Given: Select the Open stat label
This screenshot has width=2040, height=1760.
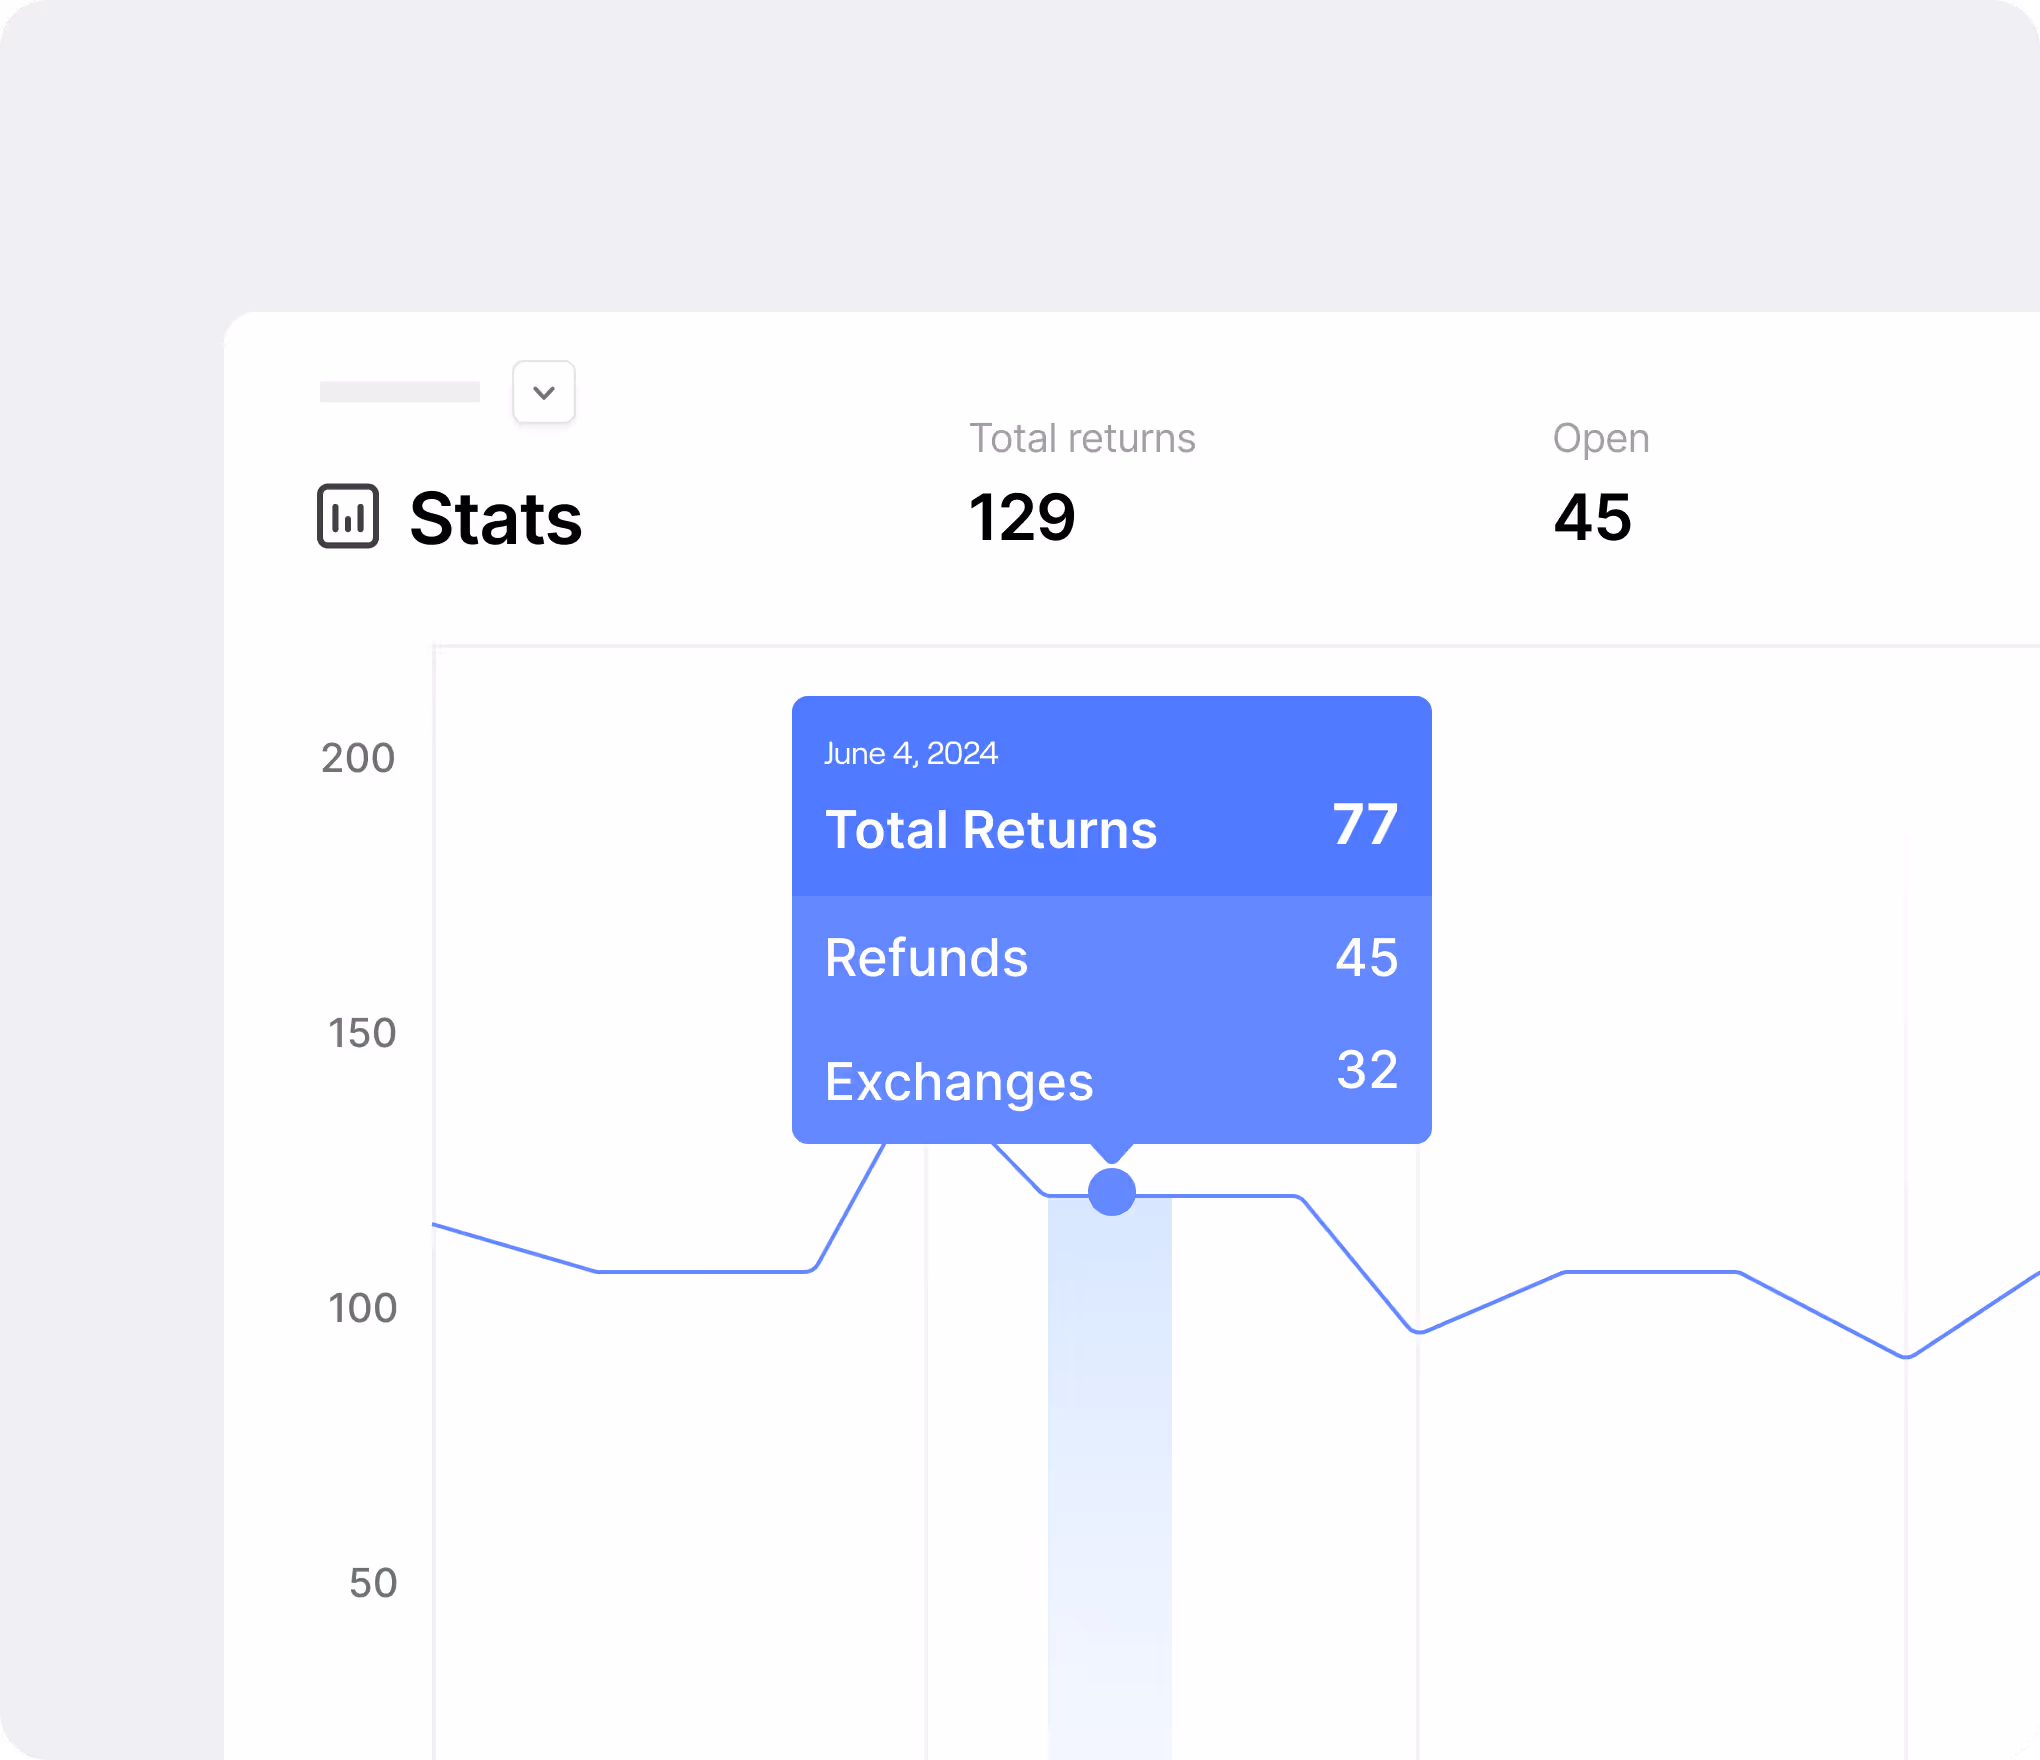Looking at the screenshot, I should pos(1600,438).
